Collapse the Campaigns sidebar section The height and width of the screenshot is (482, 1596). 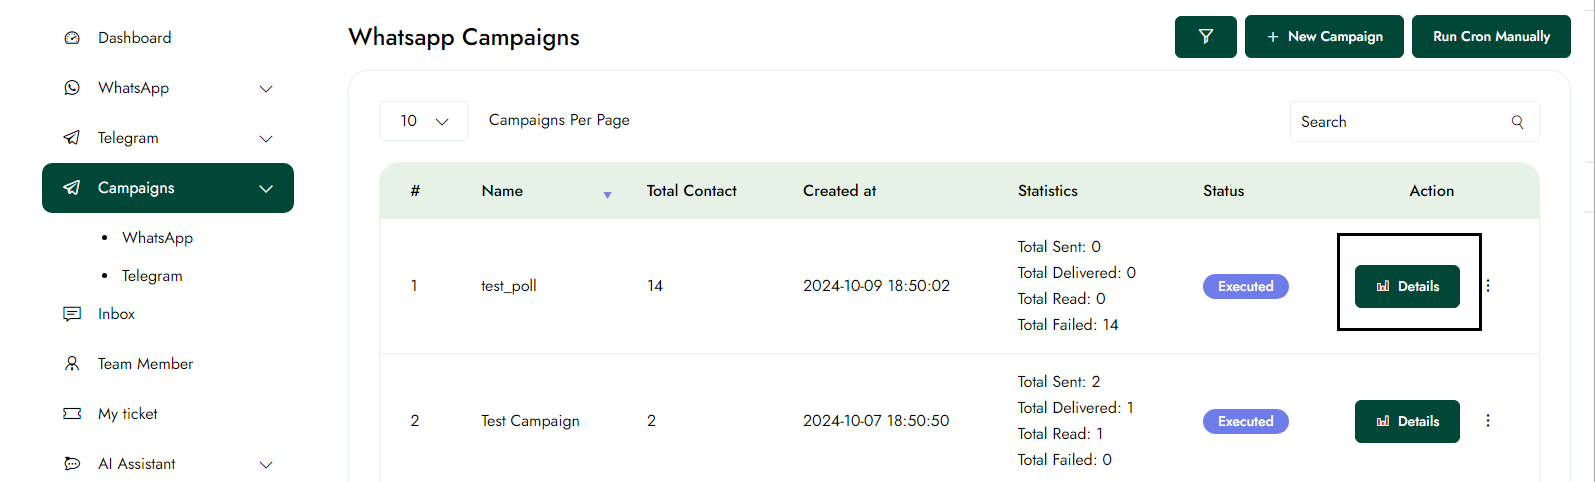(x=266, y=189)
